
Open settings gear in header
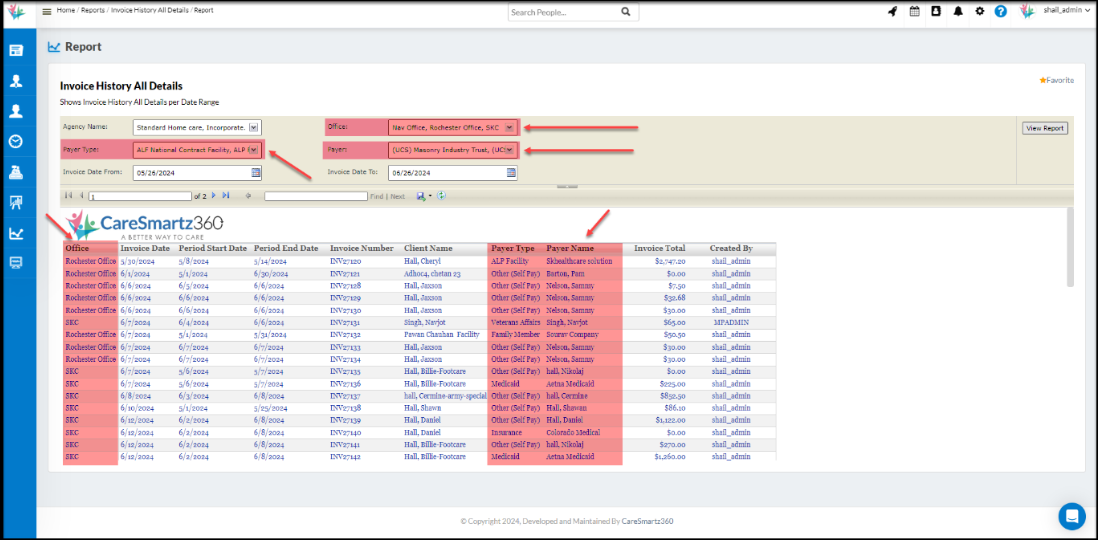point(979,11)
